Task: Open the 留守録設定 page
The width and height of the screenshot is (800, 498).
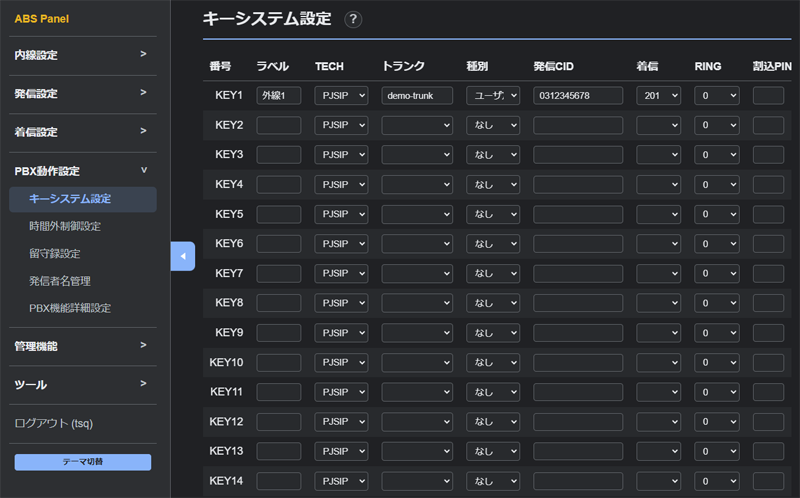Action: click(55, 253)
